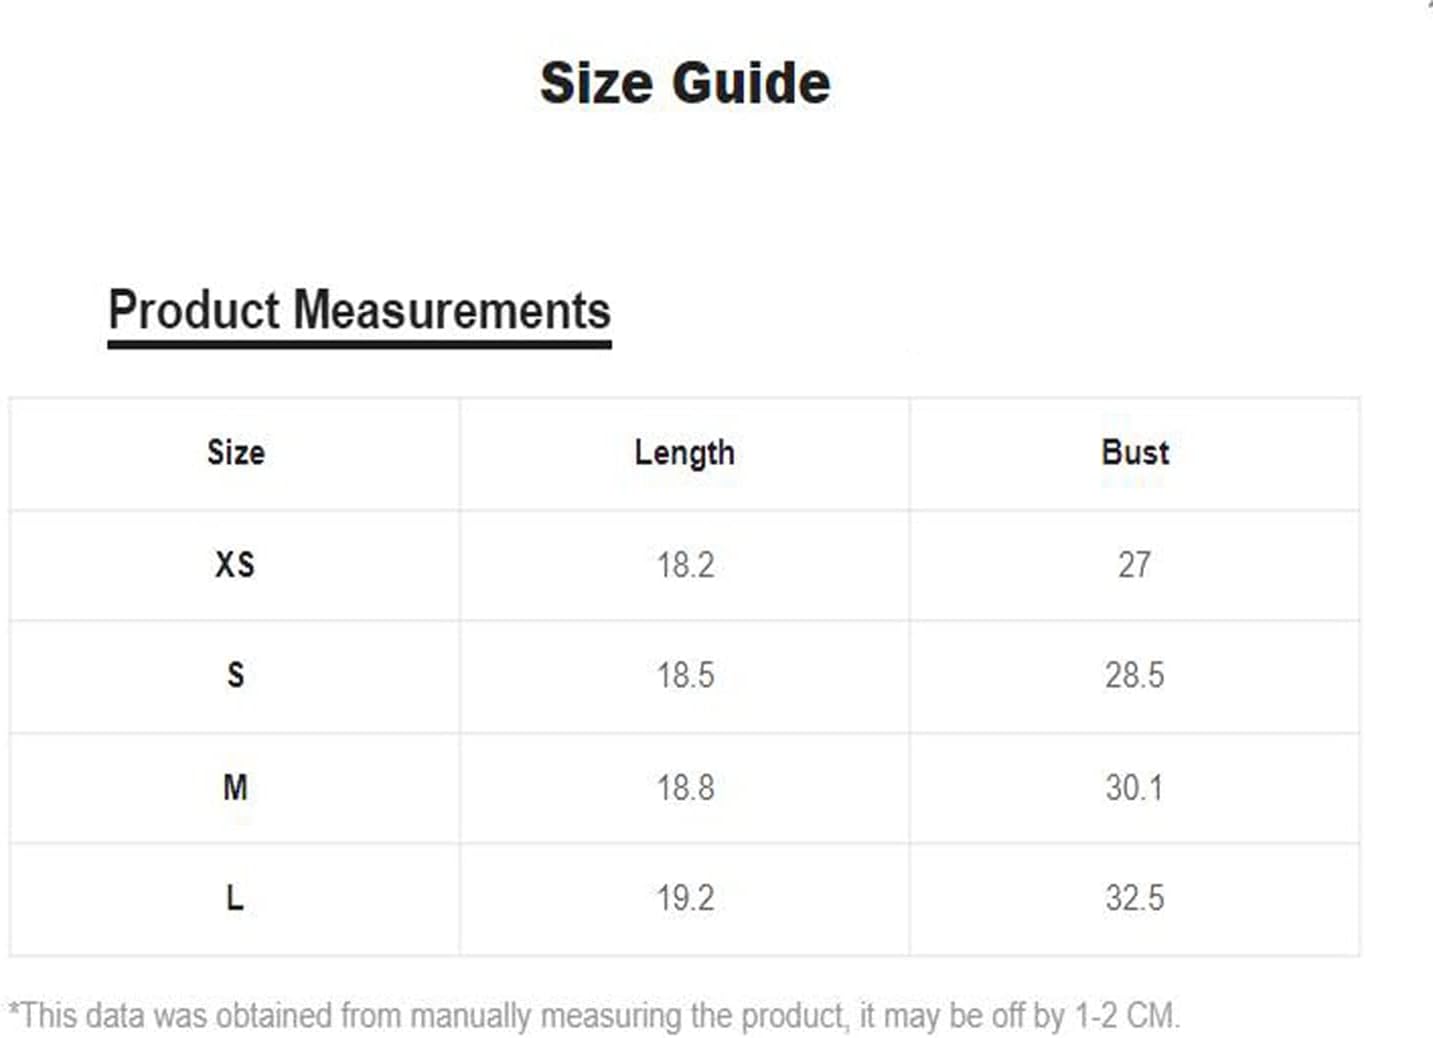Select the Product Measurements heading

click(x=359, y=309)
